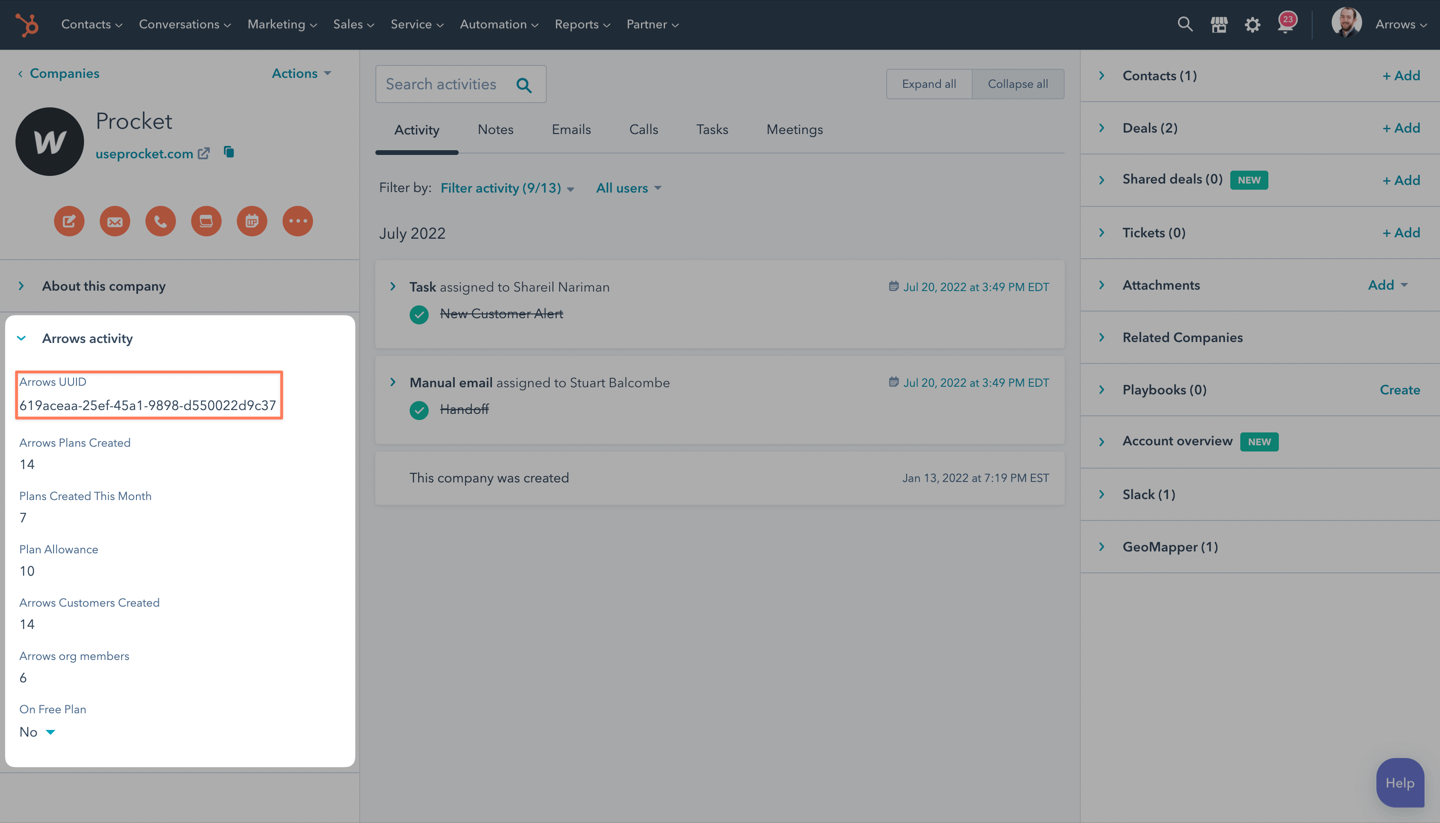Open the Partner menu
The width and height of the screenshot is (1440, 823).
[653, 24]
